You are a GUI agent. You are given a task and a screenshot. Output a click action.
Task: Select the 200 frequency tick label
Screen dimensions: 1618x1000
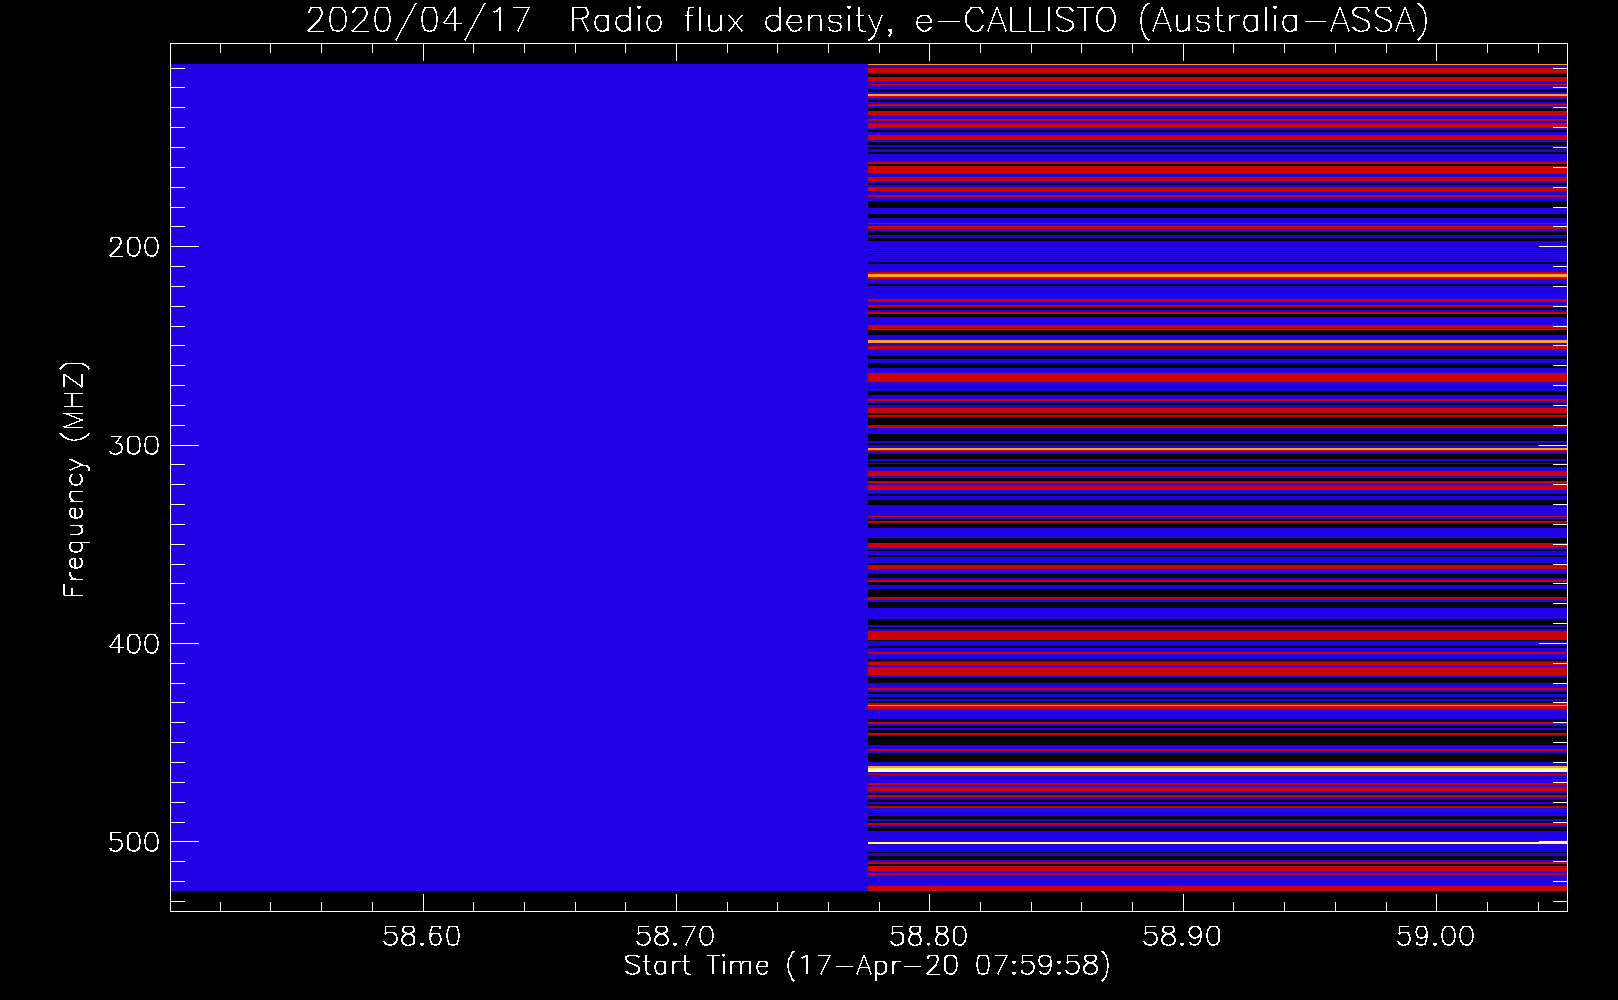click(x=134, y=247)
